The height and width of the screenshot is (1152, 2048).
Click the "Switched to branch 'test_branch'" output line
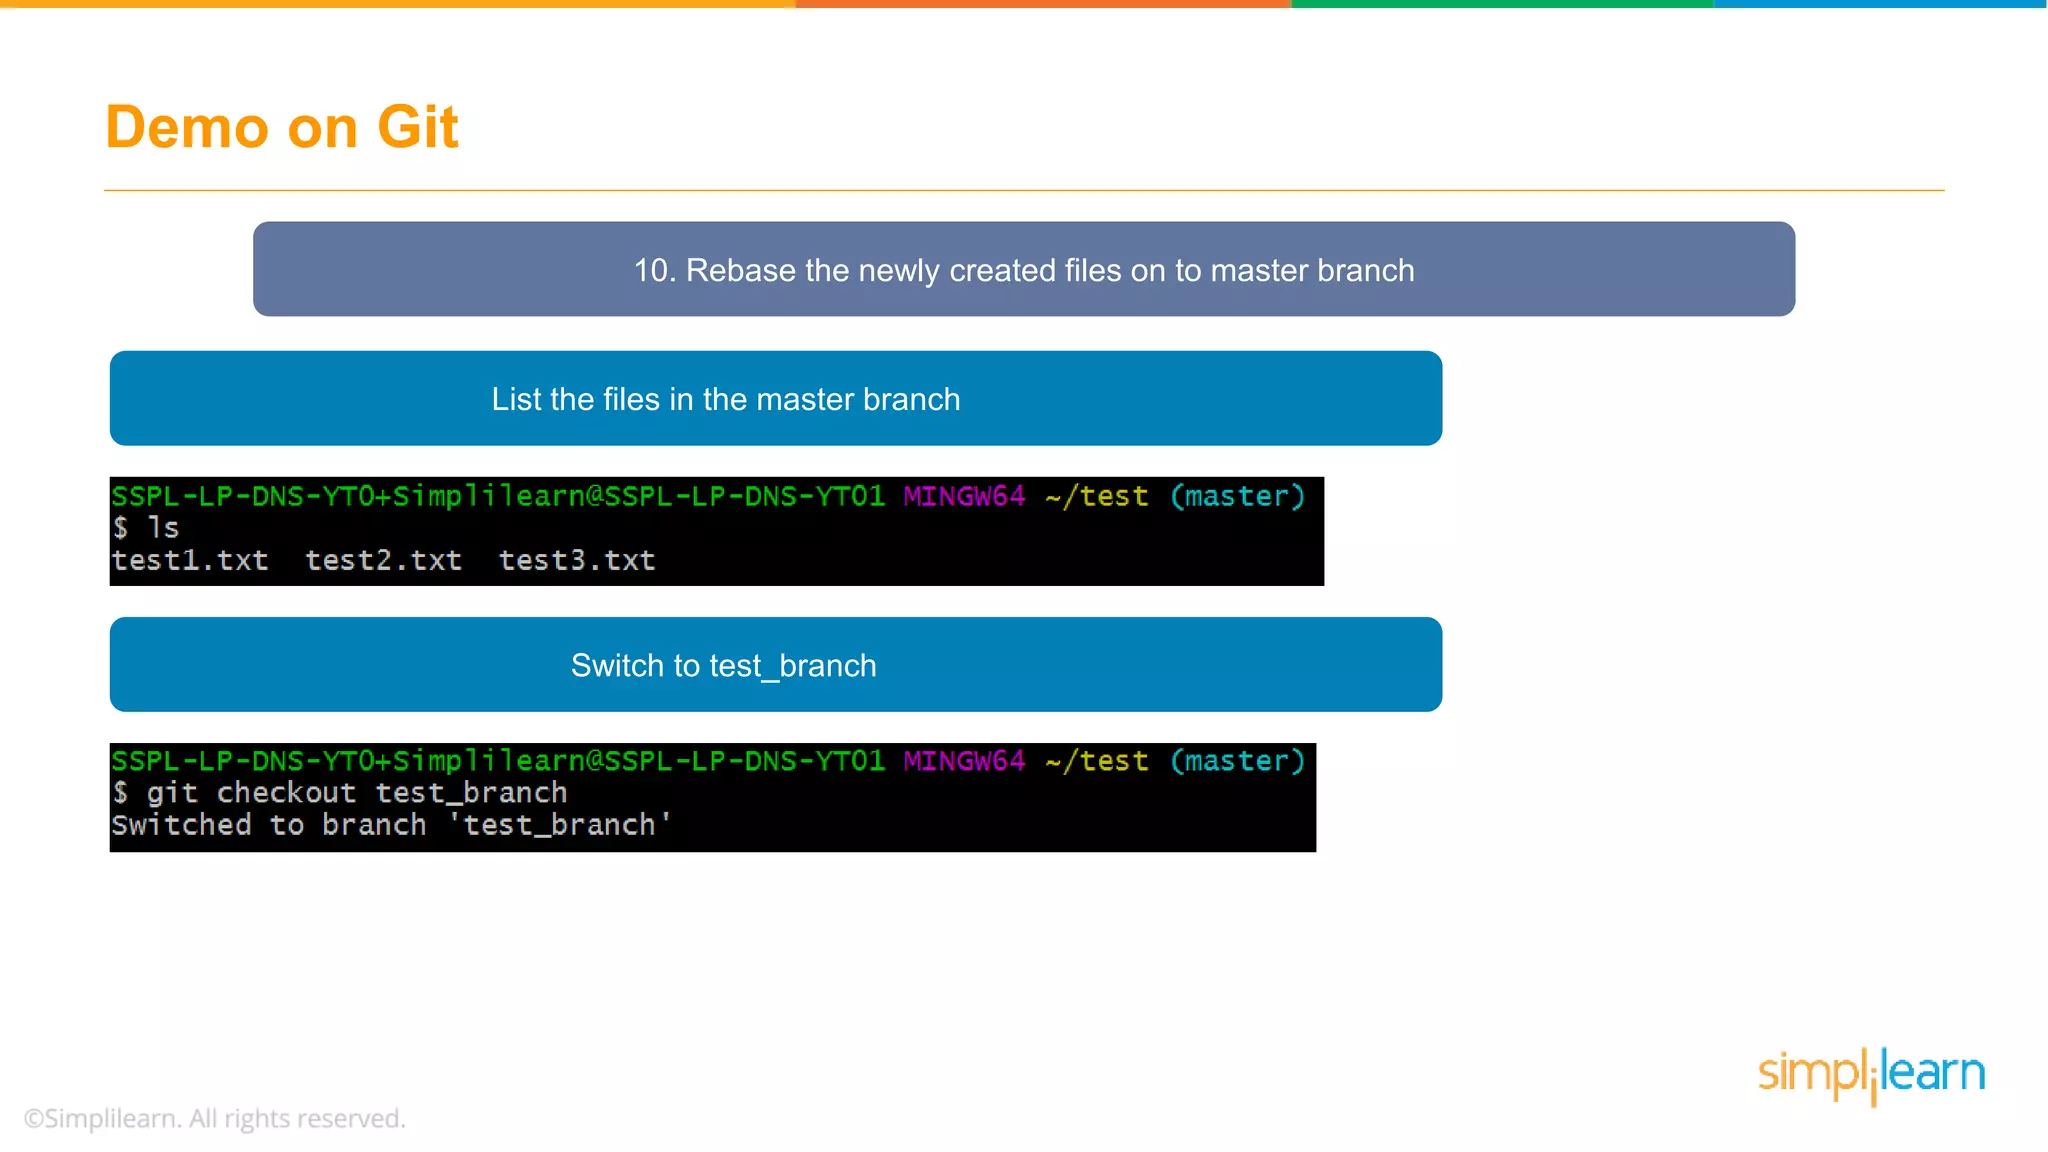click(391, 825)
